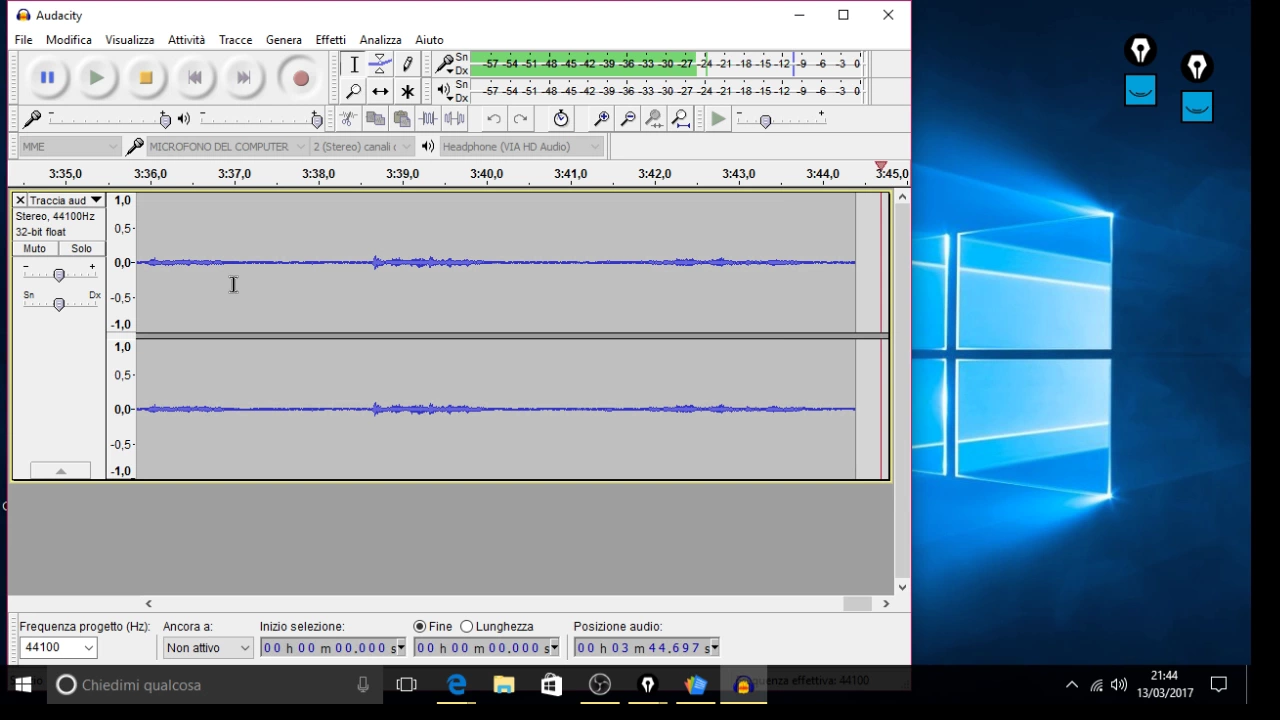Toggle the Muto button on track
1280x720 pixels.
[x=35, y=248]
